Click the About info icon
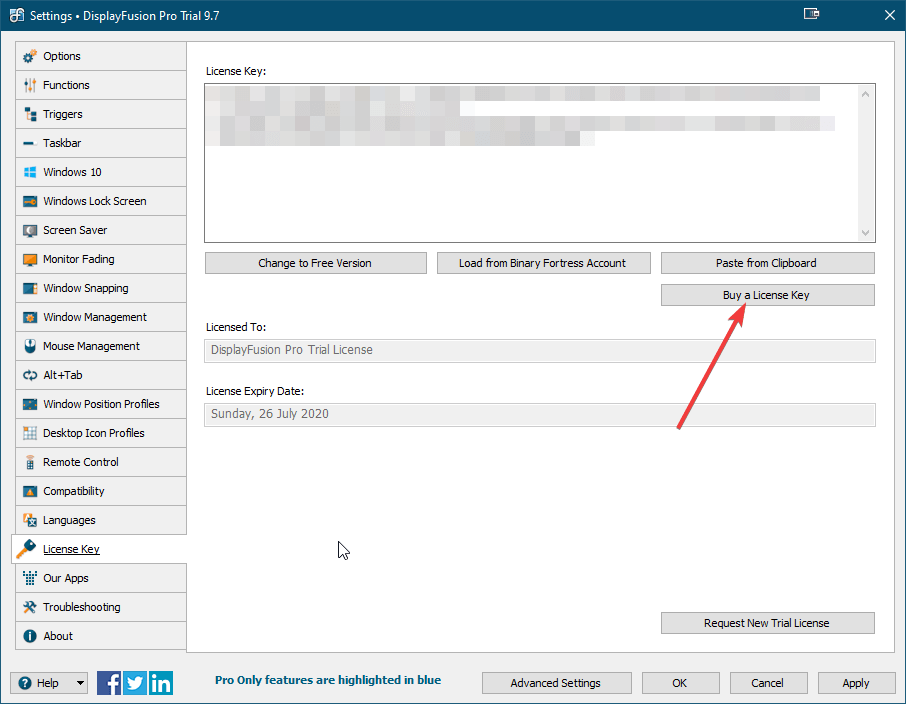The height and width of the screenshot is (704, 906). [30, 636]
